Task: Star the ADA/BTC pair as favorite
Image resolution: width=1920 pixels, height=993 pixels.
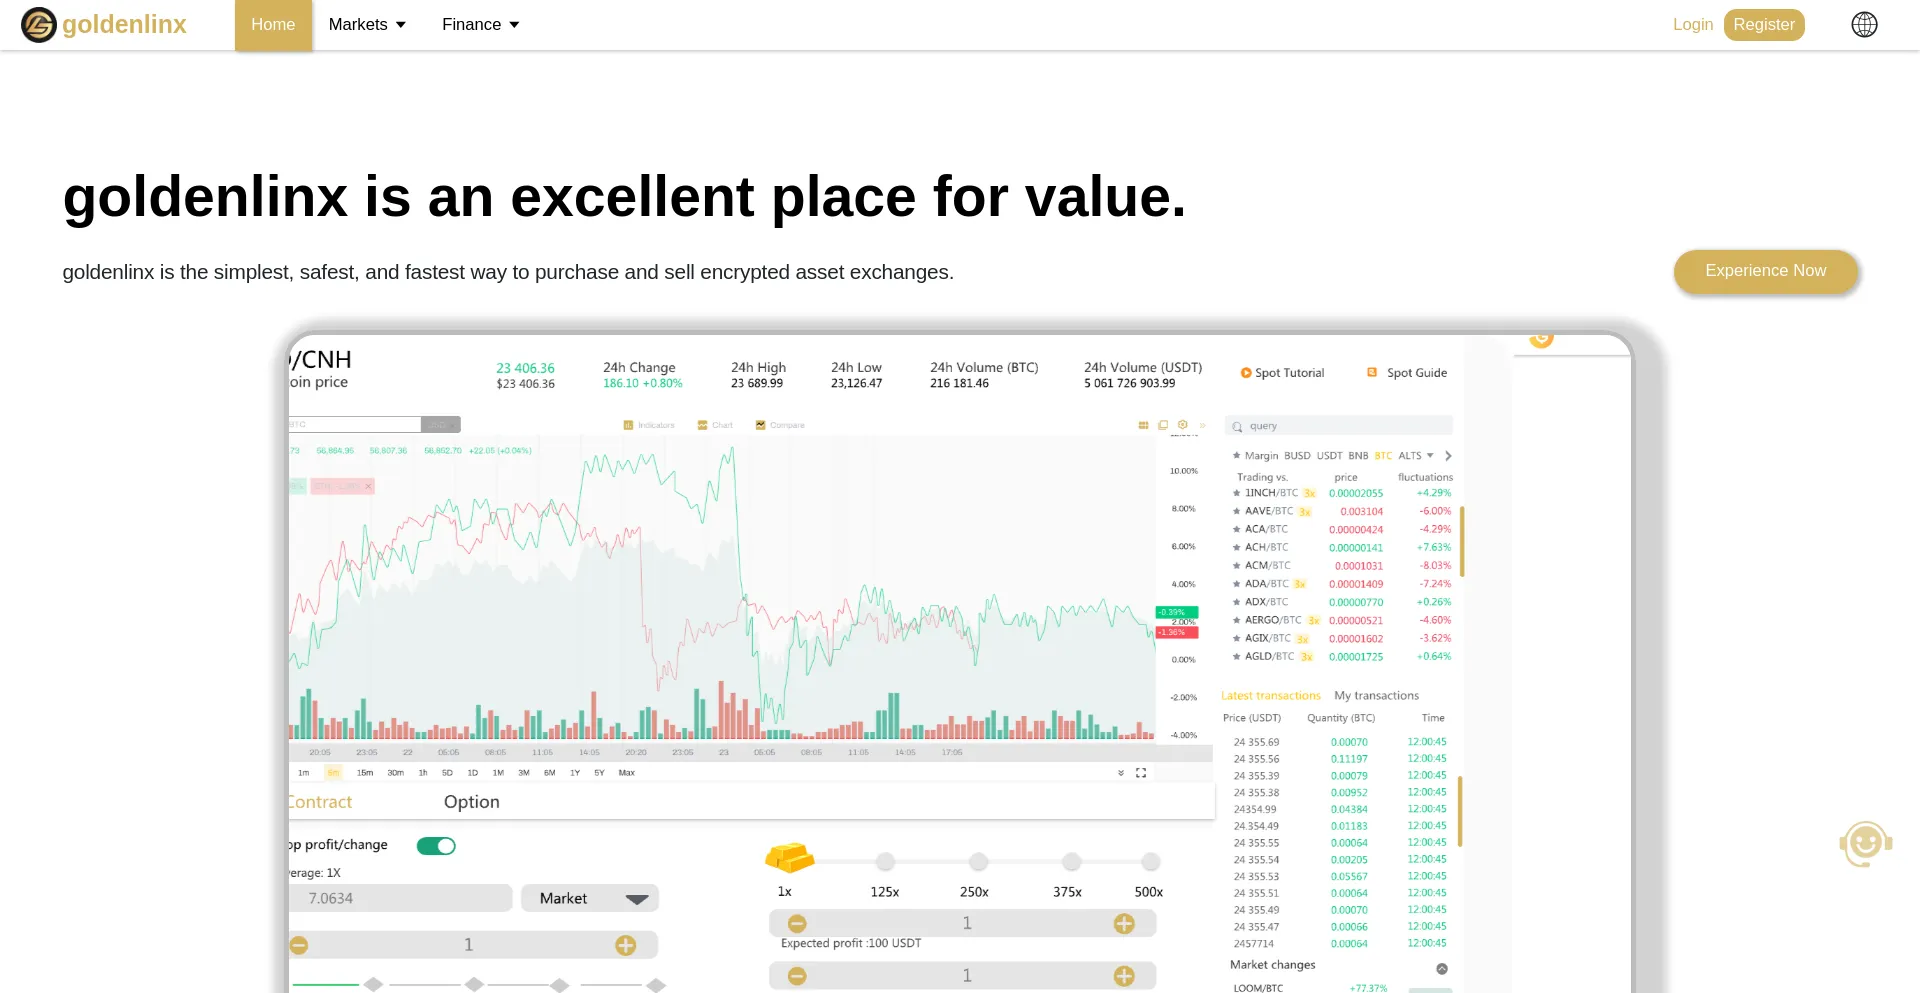Action: 1236,584
